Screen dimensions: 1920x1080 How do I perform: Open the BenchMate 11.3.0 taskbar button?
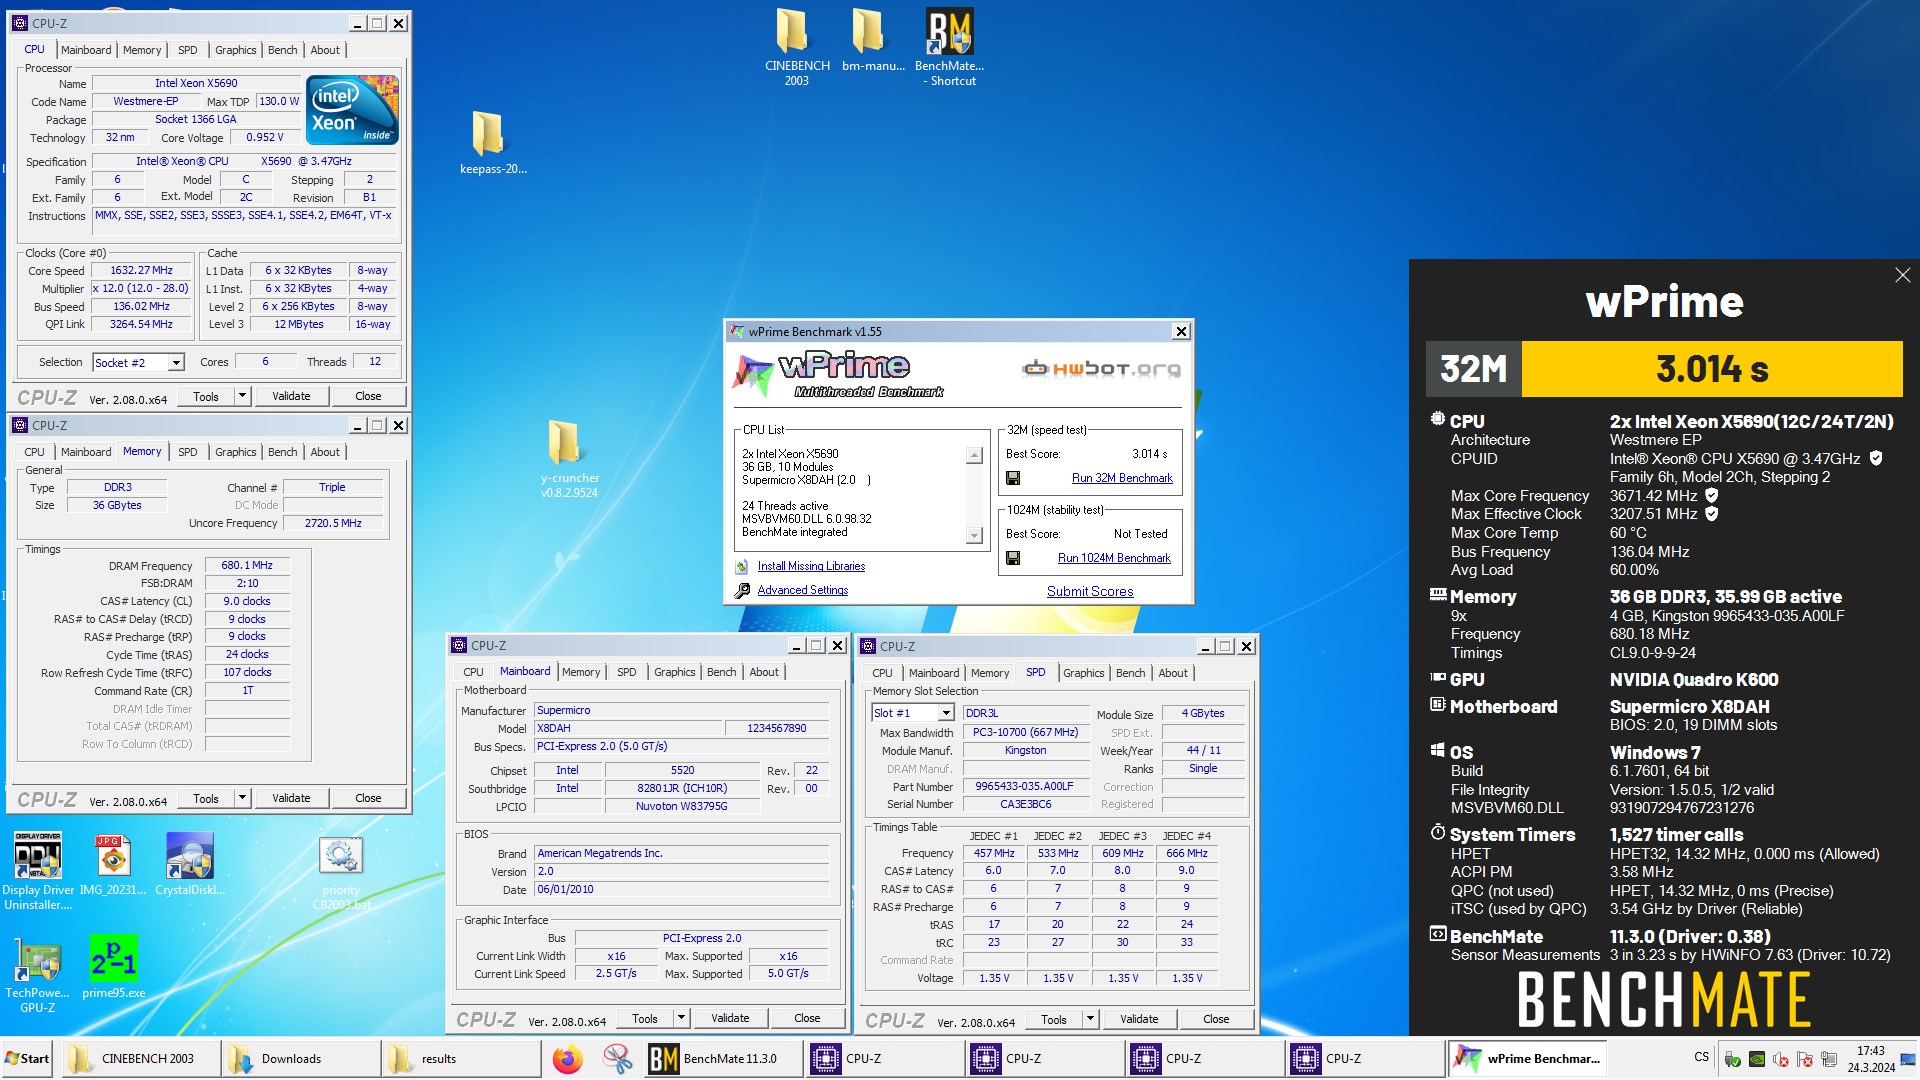click(x=722, y=1059)
